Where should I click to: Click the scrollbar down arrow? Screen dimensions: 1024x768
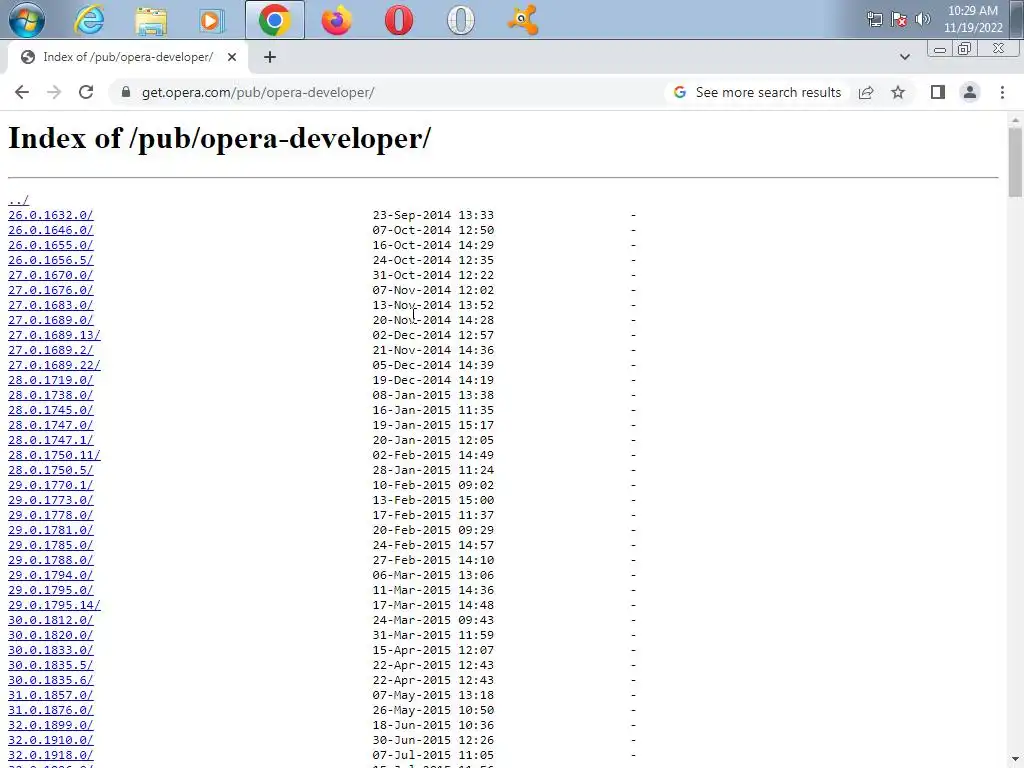coord(1015,761)
